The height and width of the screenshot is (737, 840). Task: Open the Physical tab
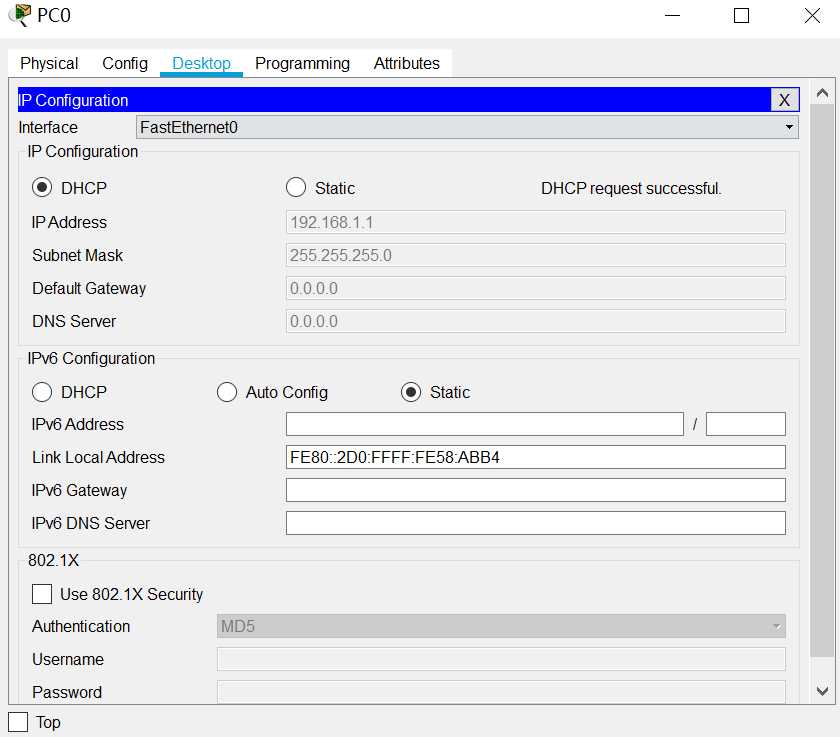pos(49,63)
